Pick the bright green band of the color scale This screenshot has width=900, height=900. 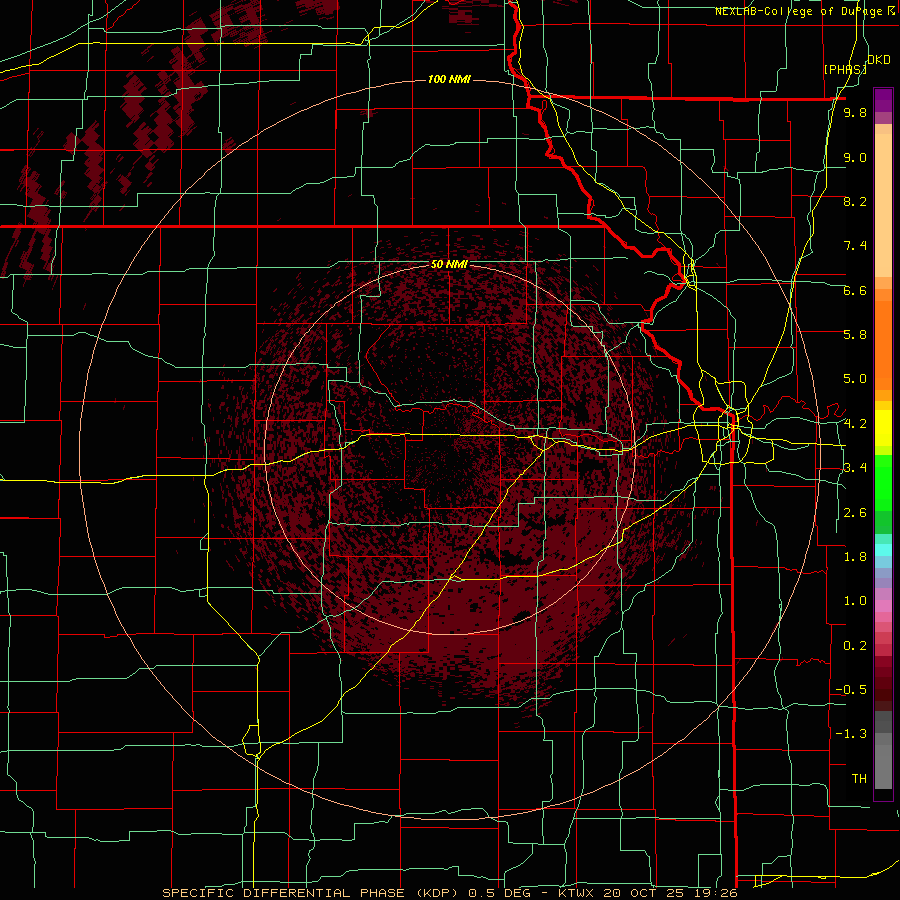click(883, 482)
